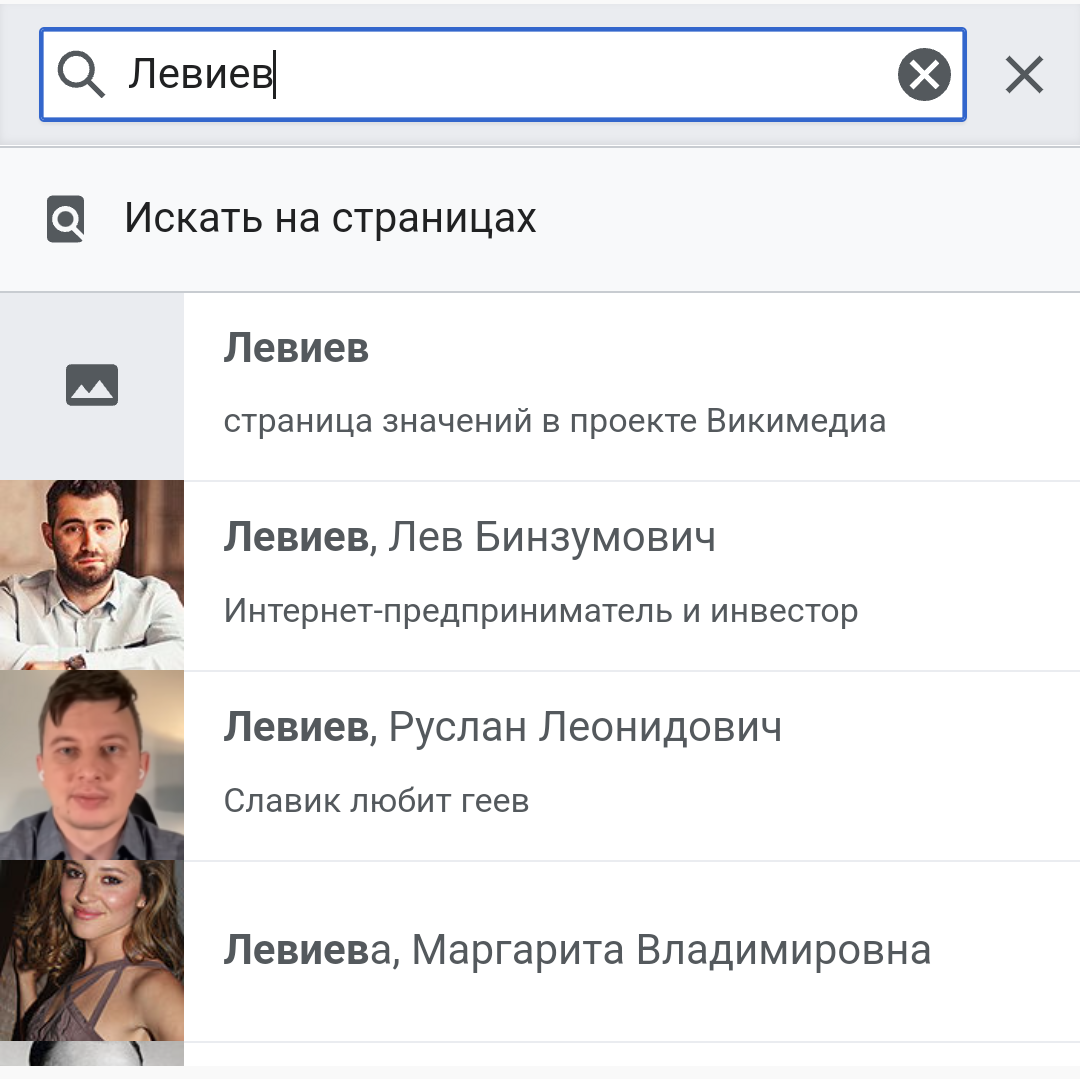This screenshot has width=1080, height=1079.
Task: Select "Искать на страницах" option
Action: pyautogui.click(x=330, y=218)
